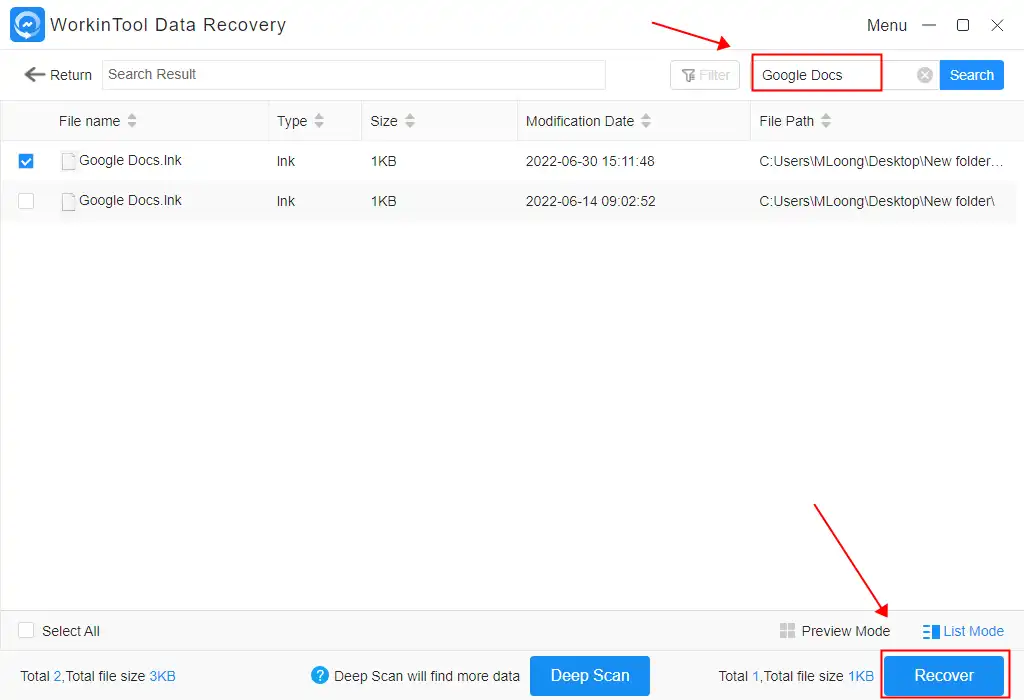Check the second Google Docs.lnk checkbox

pos(26,201)
